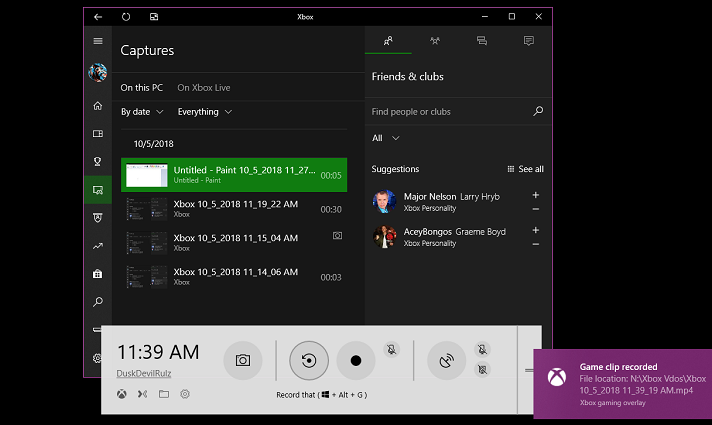Click the search magnifier in Friends panel
This screenshot has width=712, height=425.
pyautogui.click(x=538, y=111)
